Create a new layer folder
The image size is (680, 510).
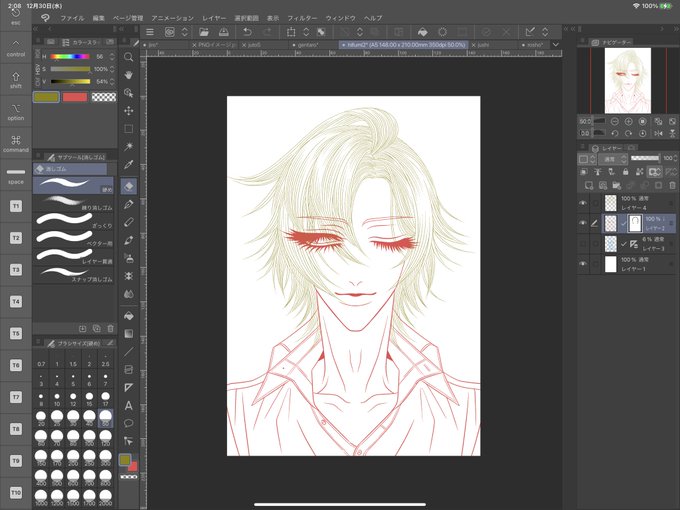(616, 186)
